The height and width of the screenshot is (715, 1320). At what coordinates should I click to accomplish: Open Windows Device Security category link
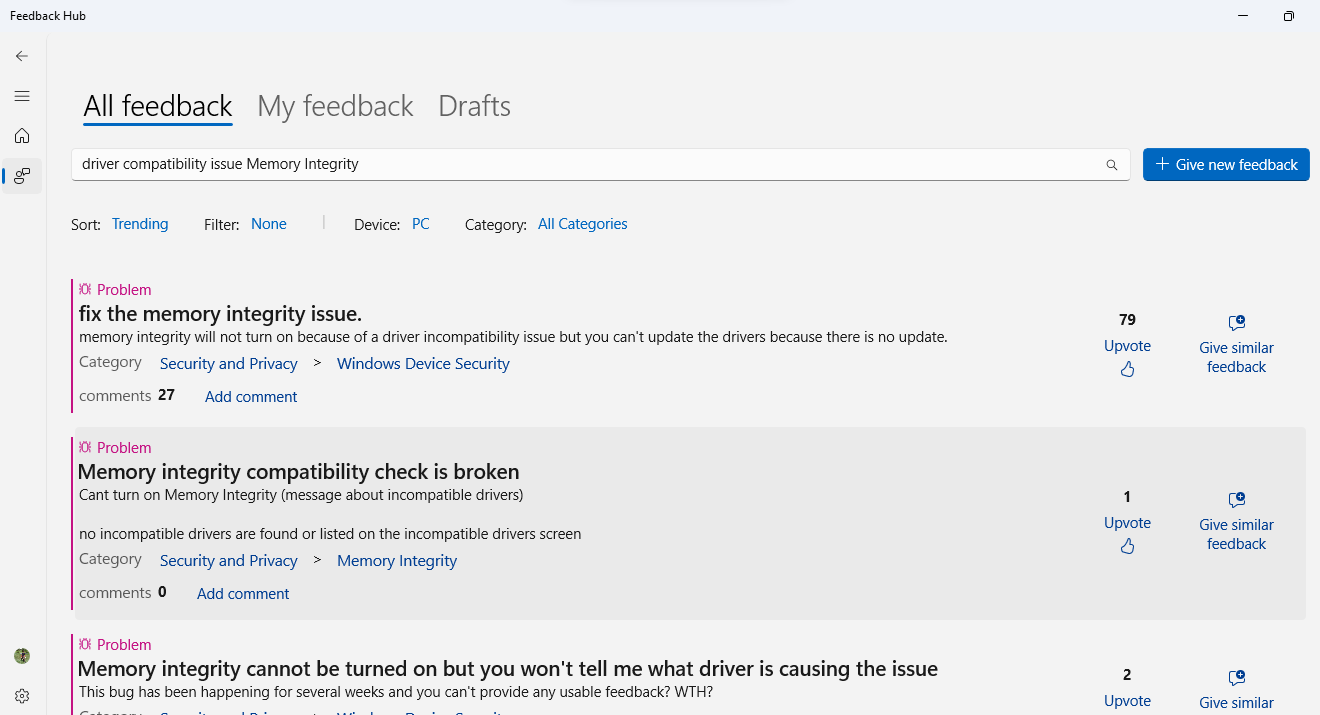click(423, 364)
